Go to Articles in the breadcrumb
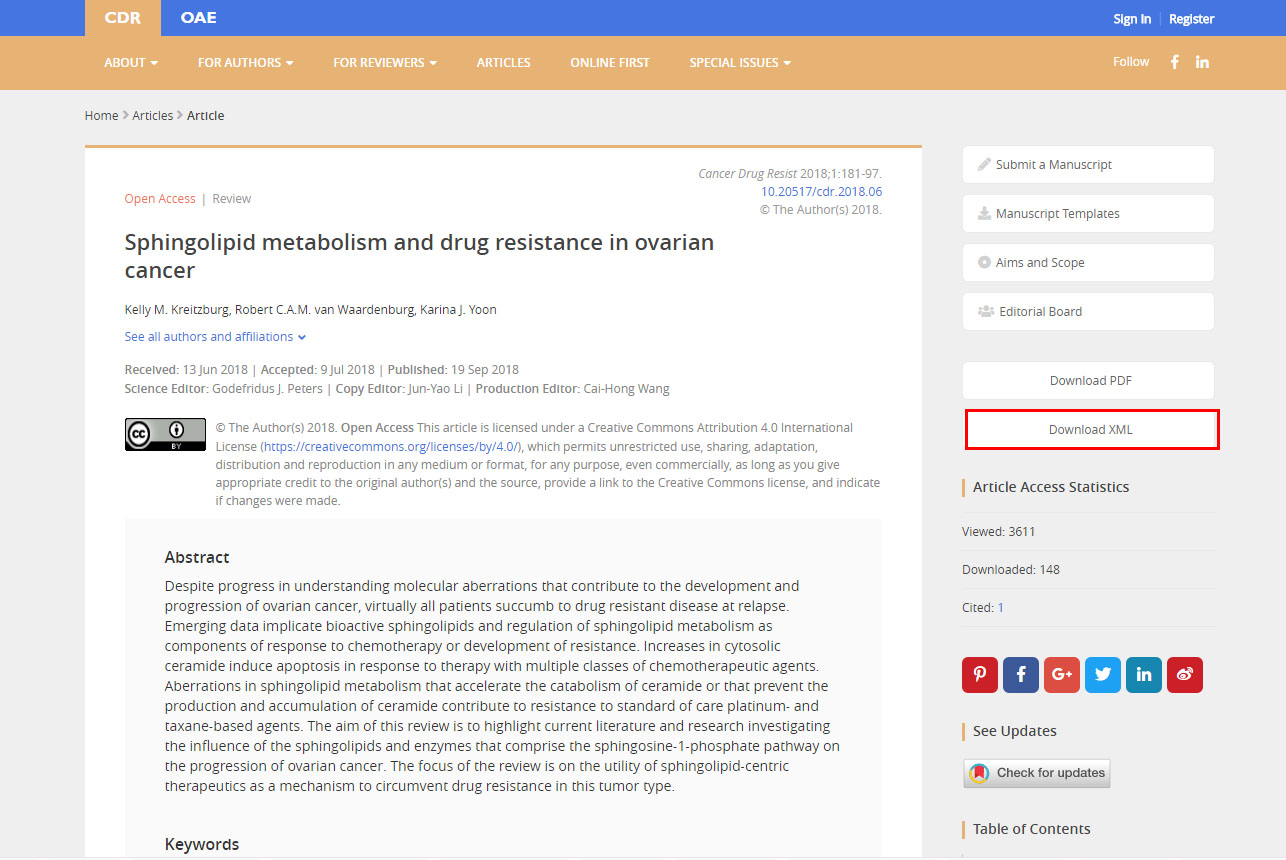1286x860 pixels. coord(153,116)
